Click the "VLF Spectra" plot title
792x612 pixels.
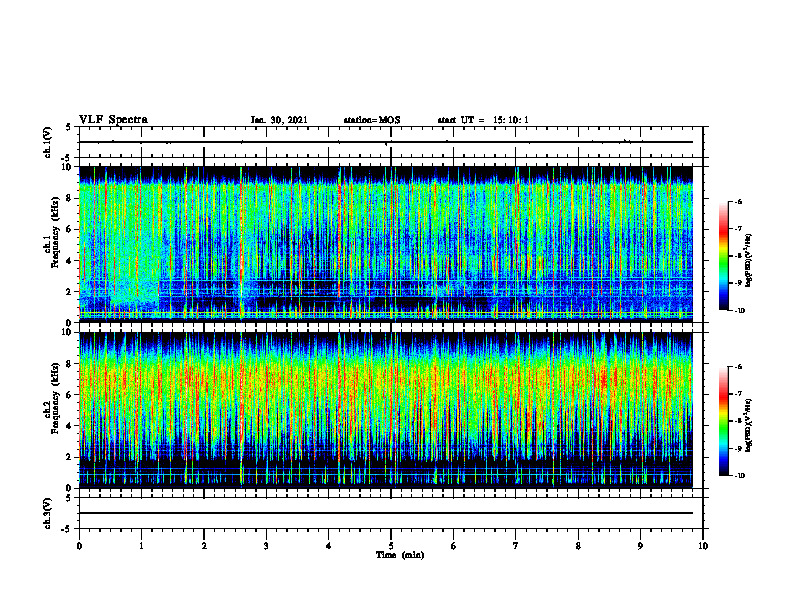coord(113,120)
